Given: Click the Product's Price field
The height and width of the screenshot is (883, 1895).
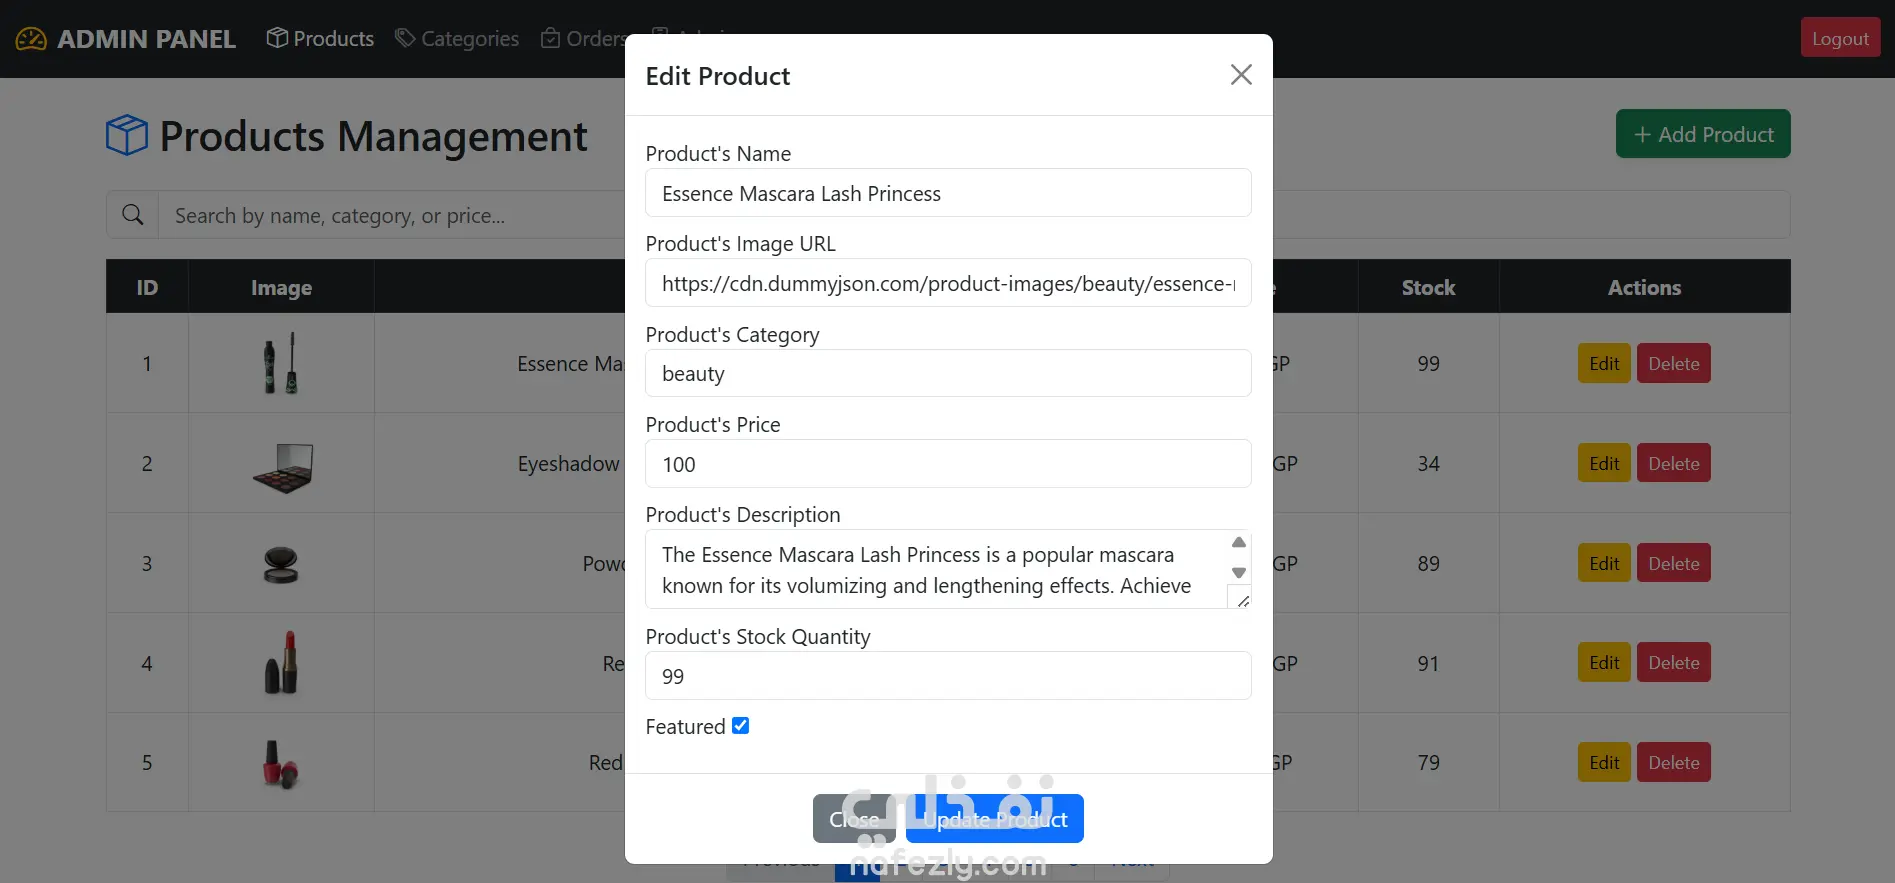Looking at the screenshot, I should (947, 464).
